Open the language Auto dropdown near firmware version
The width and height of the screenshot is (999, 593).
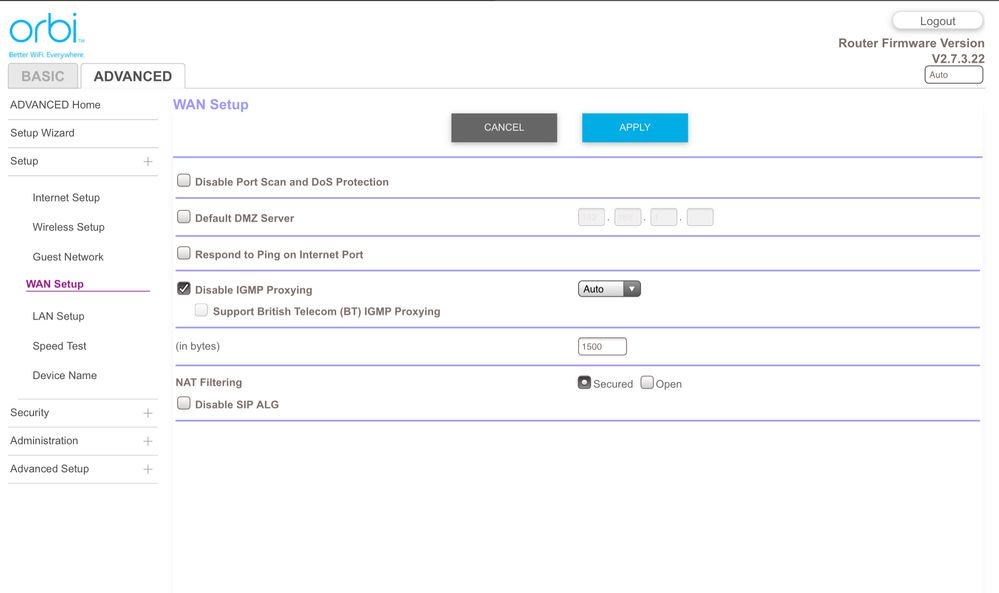[953, 75]
